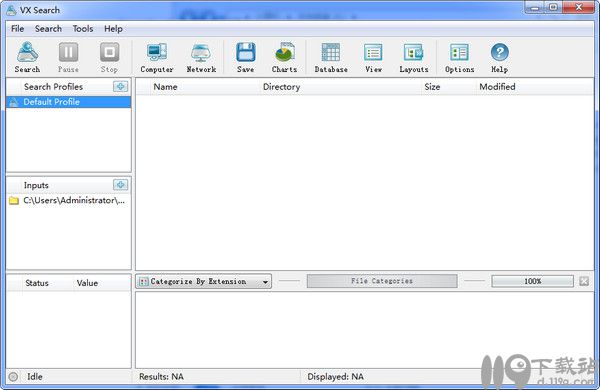Click the VX Search title bar app icon
This screenshot has width=600, height=390.
point(12,10)
